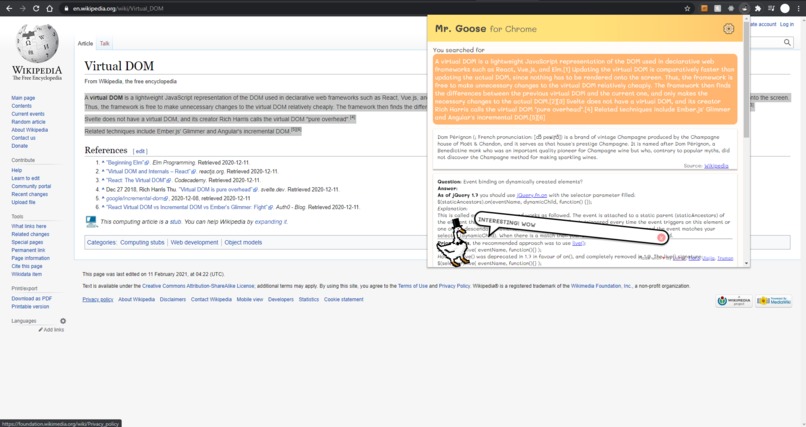The image size is (806, 427).
Task: Click the Wikipedia search magnifier icon
Action: pos(787,42)
